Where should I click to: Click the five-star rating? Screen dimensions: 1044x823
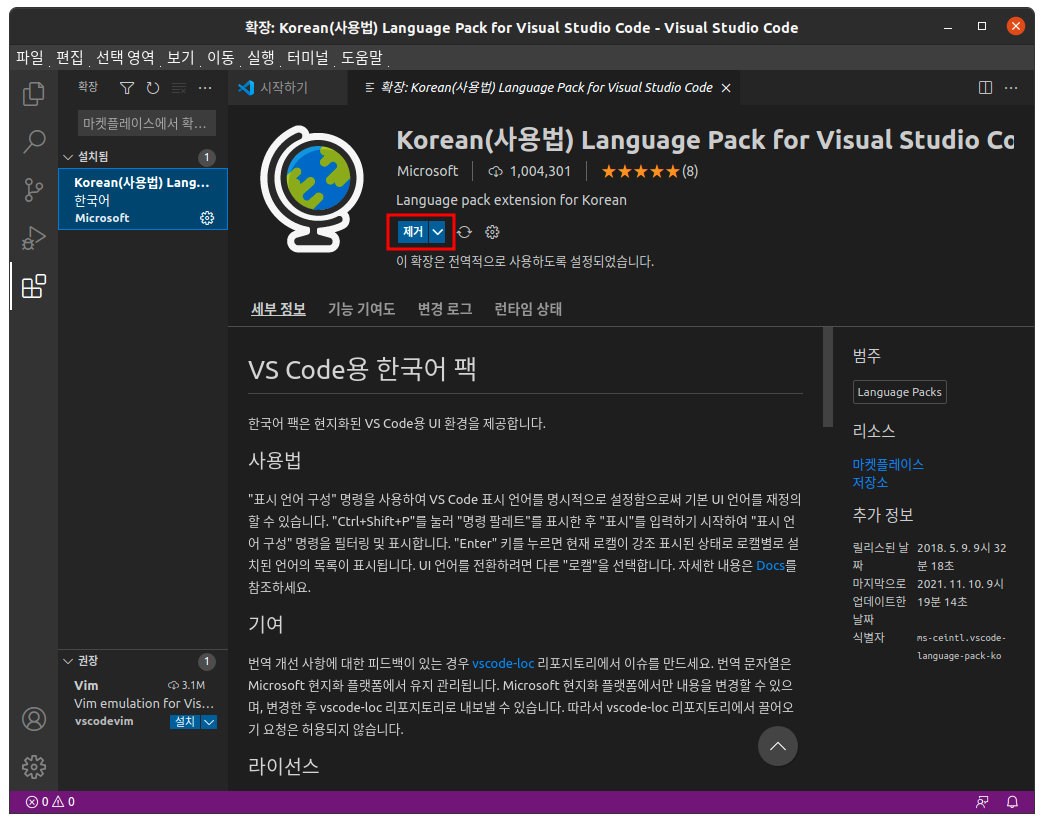click(x=641, y=172)
